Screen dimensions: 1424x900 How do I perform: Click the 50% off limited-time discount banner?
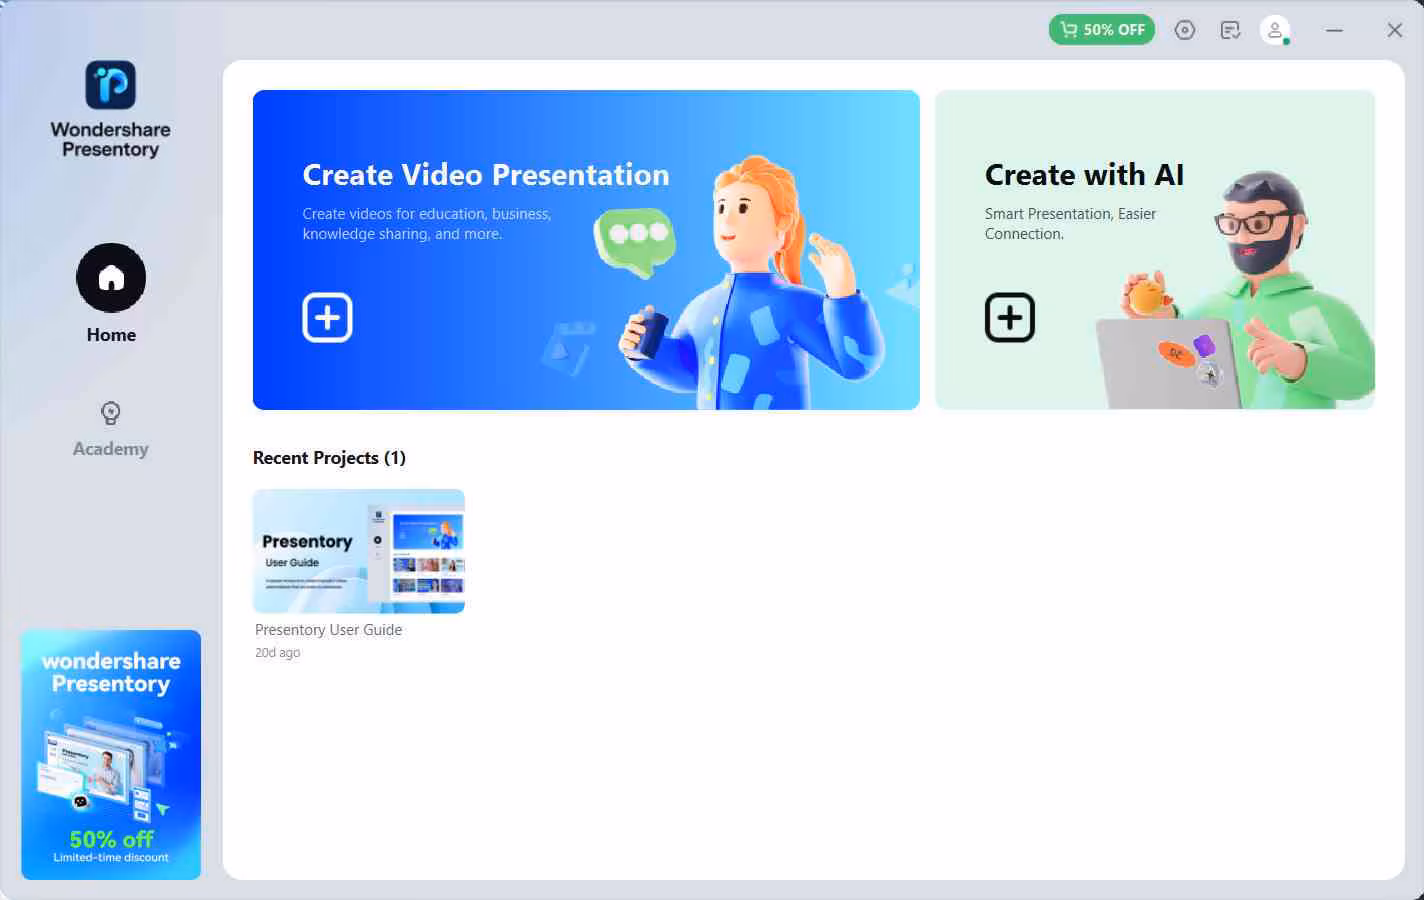111,755
